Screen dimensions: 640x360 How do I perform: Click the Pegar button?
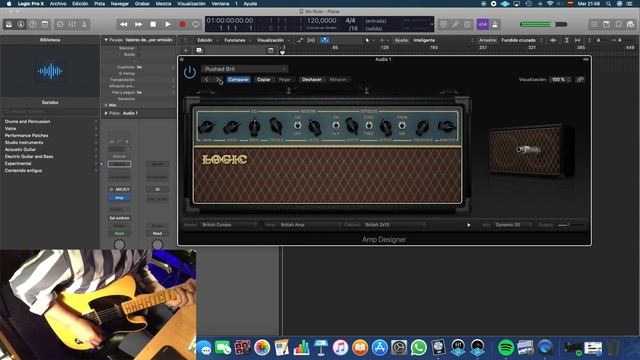pos(284,80)
